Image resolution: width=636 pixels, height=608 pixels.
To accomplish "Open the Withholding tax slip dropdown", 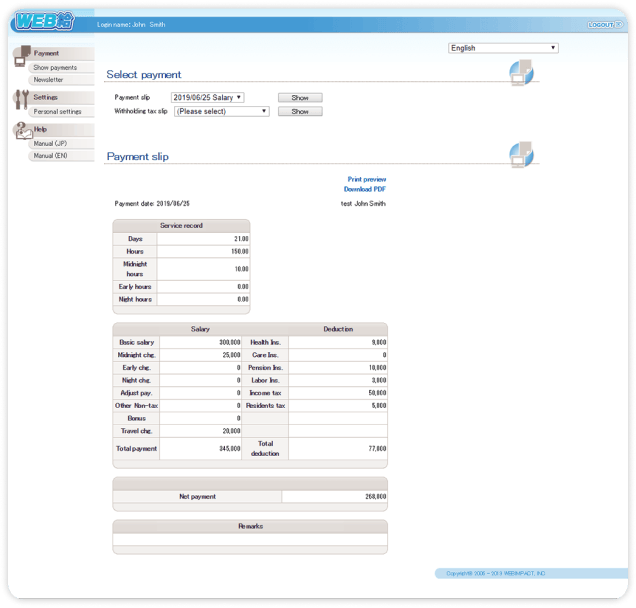I will coord(221,112).
